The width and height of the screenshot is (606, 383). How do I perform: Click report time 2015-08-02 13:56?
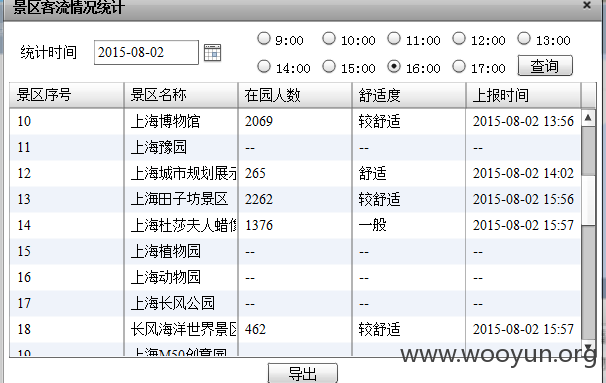pos(523,121)
